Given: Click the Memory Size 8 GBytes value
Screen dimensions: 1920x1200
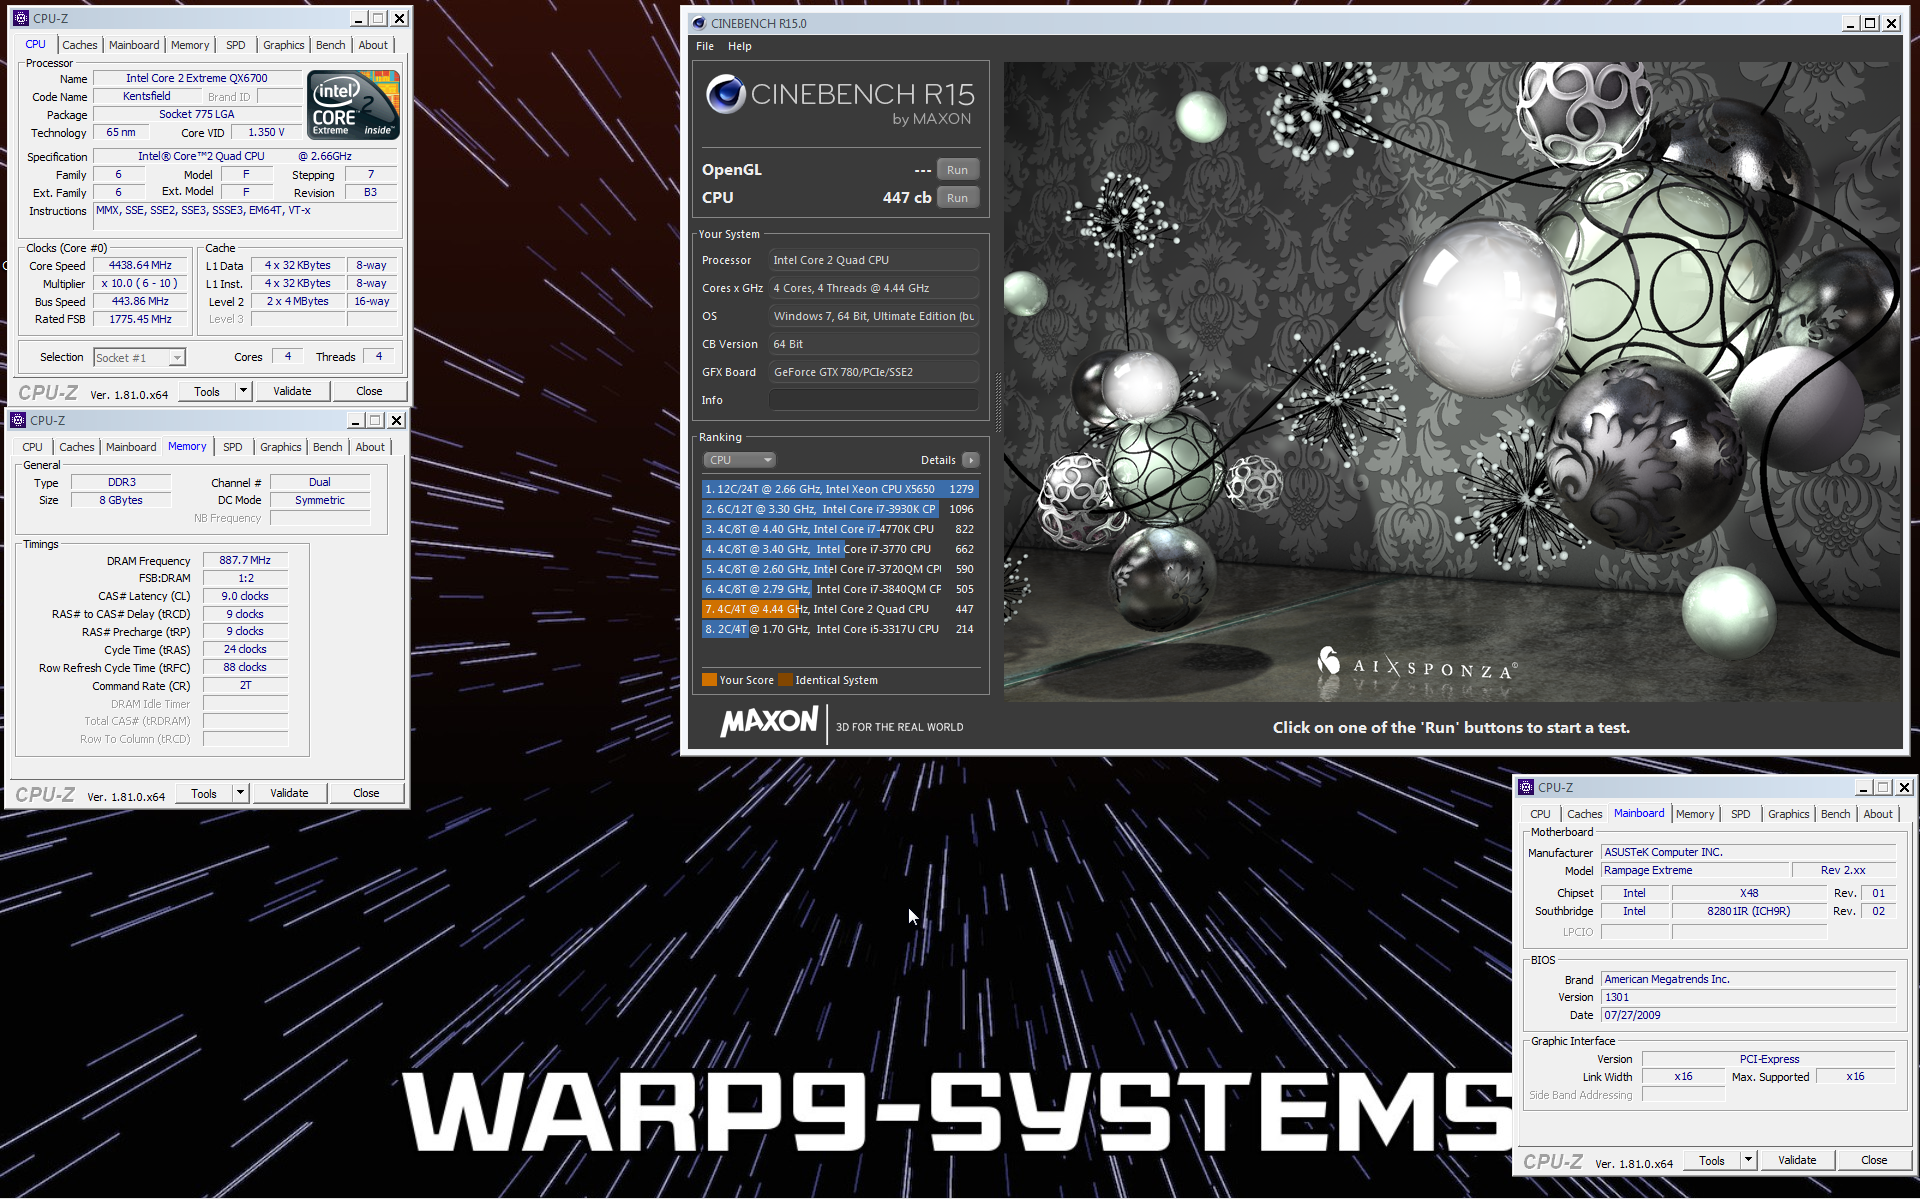Looking at the screenshot, I should (x=121, y=501).
